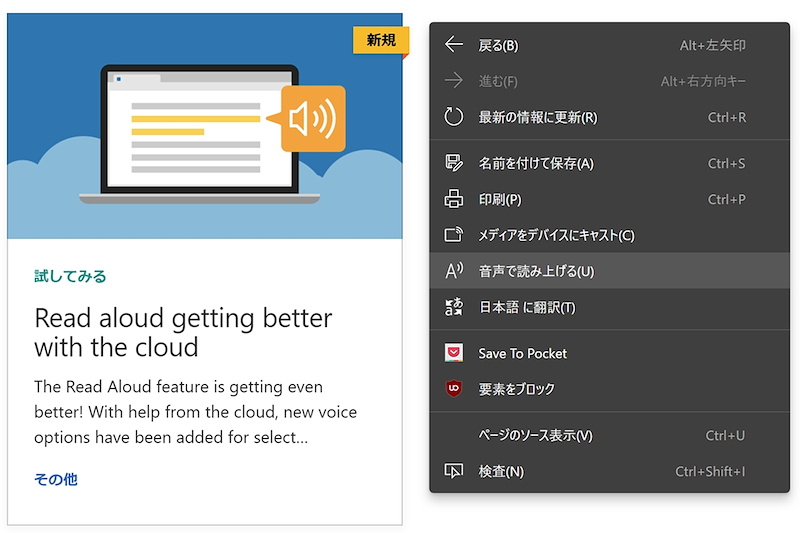The width and height of the screenshot is (800, 533).
Task: Choose ページのソース表示(V)
Action: pos(609,435)
